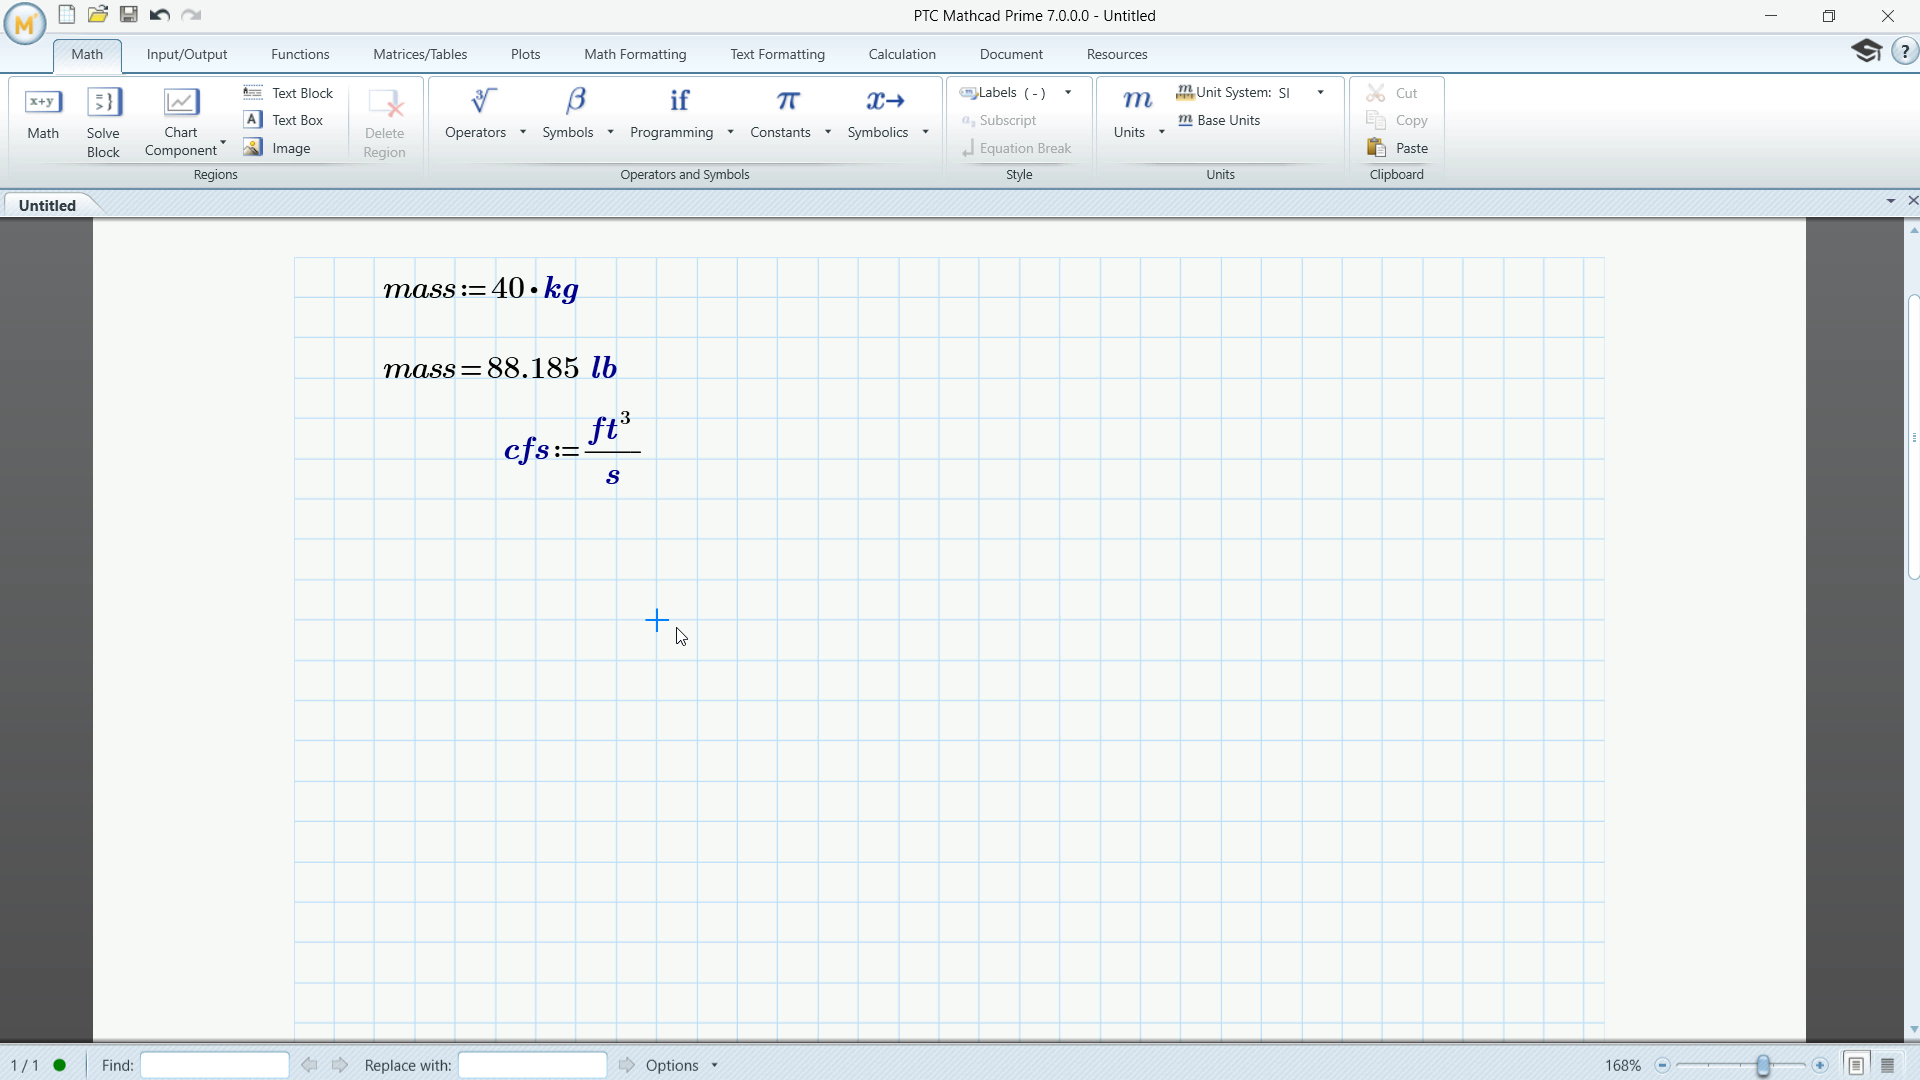
Task: Zoom out with the minus button
Action: pyautogui.click(x=1662, y=1066)
